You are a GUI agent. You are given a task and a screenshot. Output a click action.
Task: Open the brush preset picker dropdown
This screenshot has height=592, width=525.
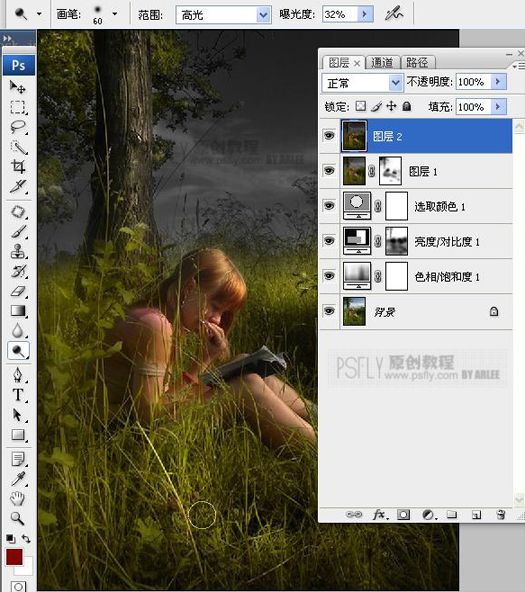tap(114, 14)
